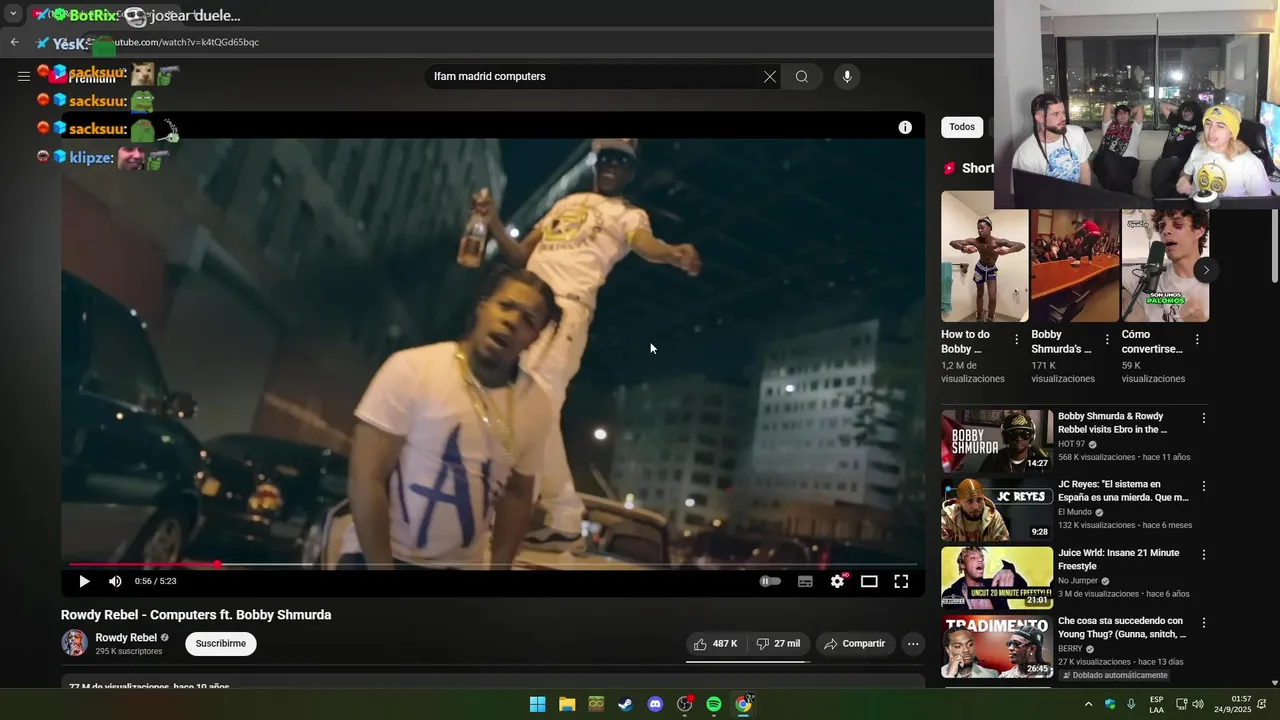Open the volume tray icon
Screen dimensions: 1280x720
(1198, 704)
